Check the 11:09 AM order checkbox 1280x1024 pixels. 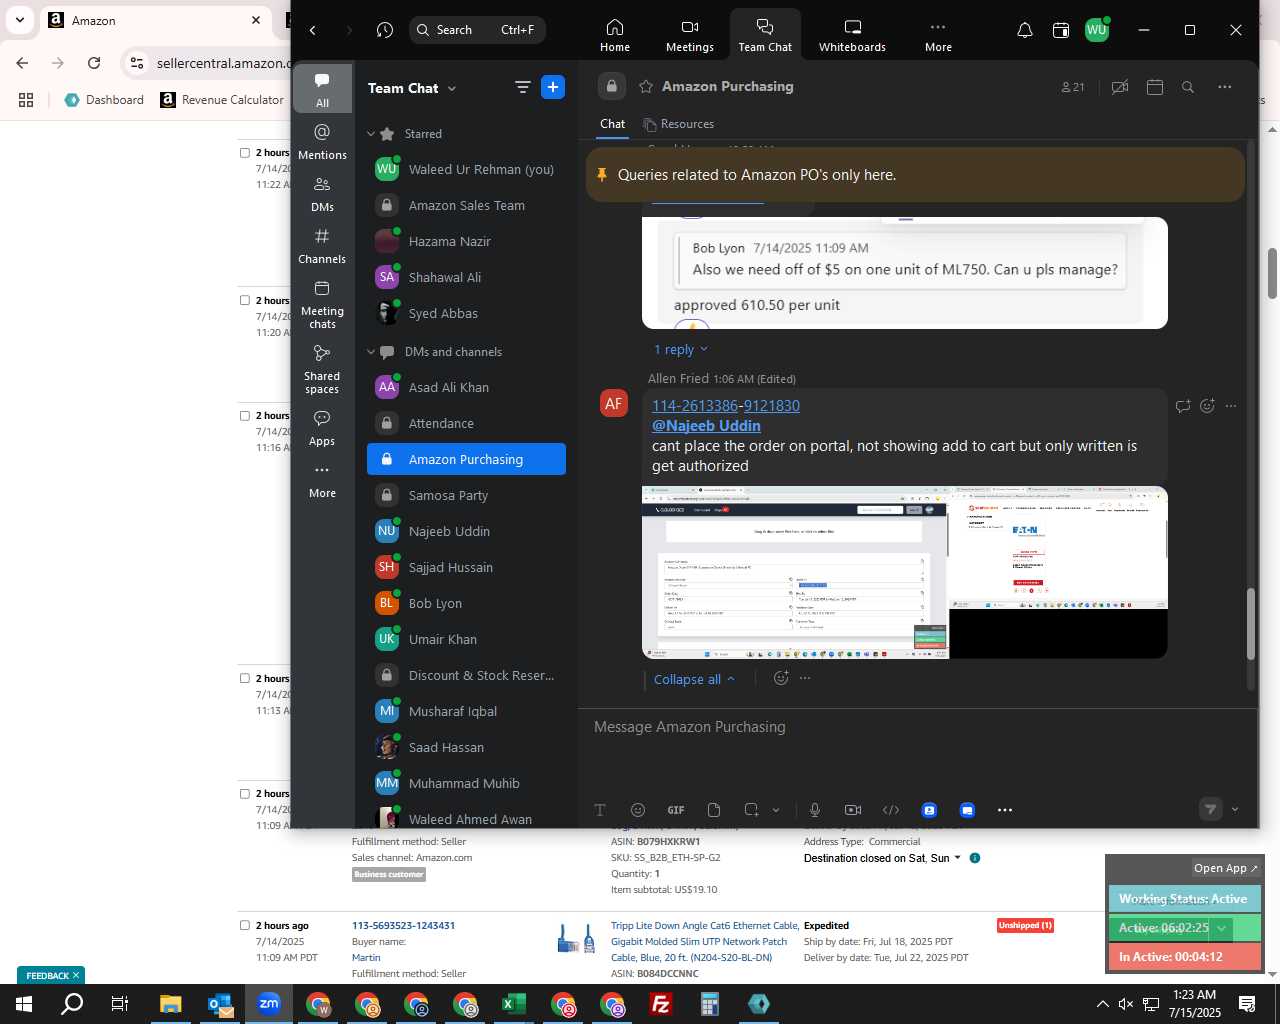[245, 793]
